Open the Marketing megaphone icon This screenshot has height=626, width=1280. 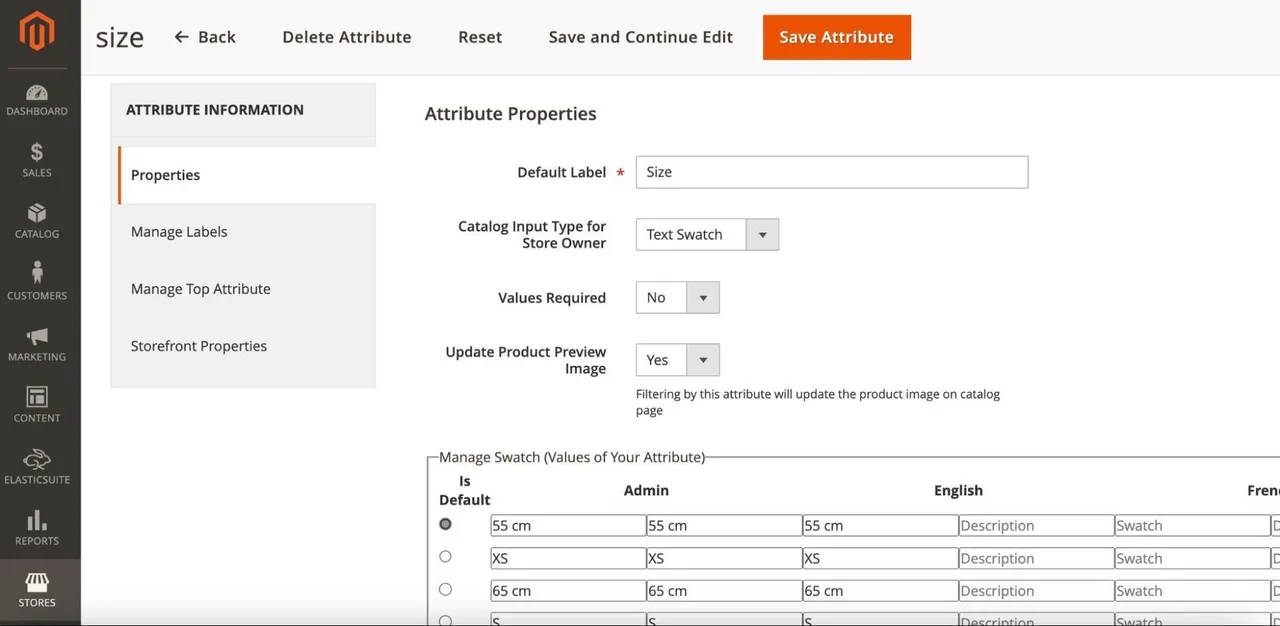37,336
